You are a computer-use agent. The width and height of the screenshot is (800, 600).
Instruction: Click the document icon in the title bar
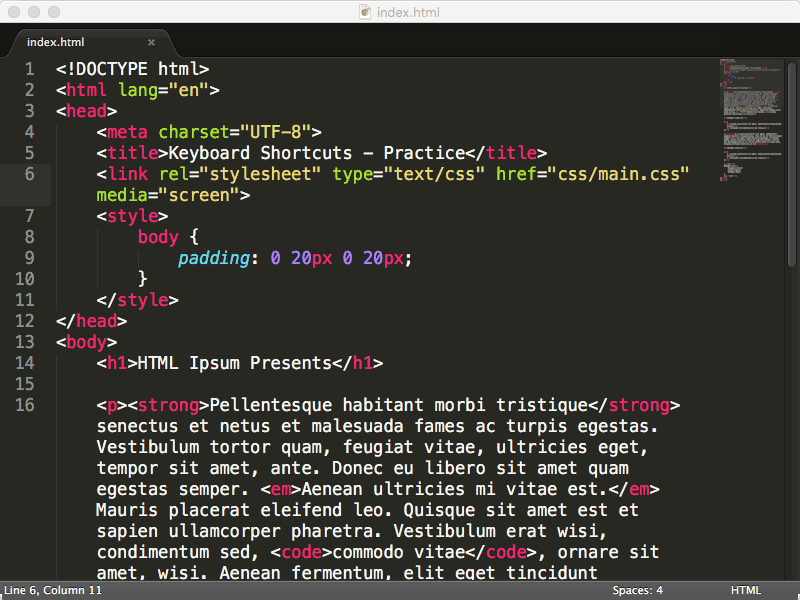[x=365, y=12]
